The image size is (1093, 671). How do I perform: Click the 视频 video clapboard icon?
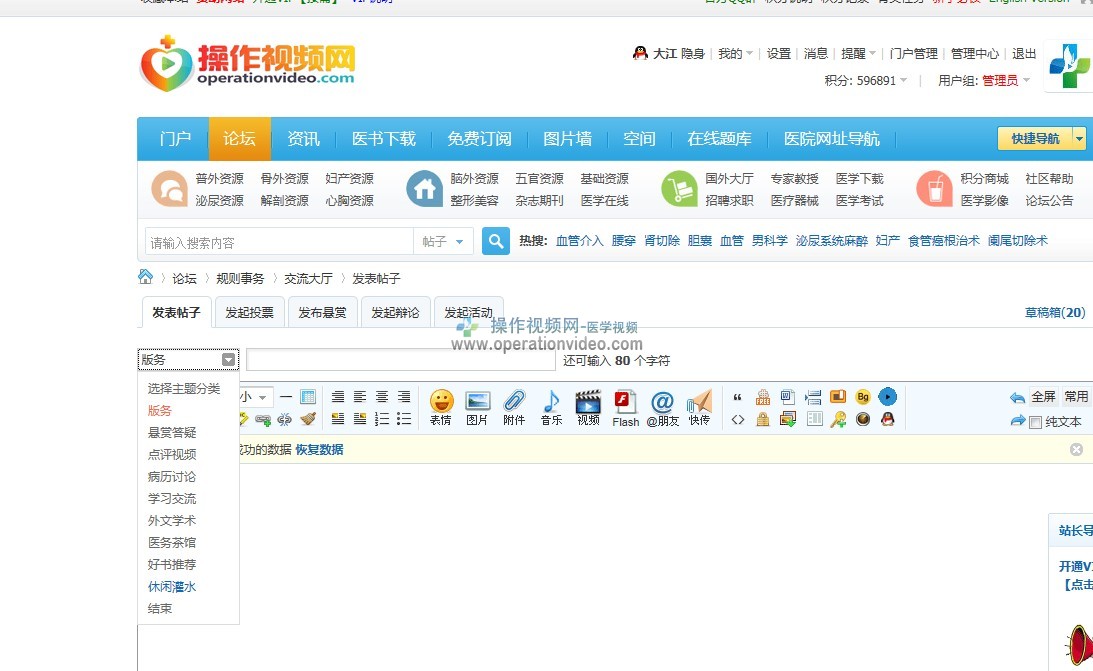(588, 402)
